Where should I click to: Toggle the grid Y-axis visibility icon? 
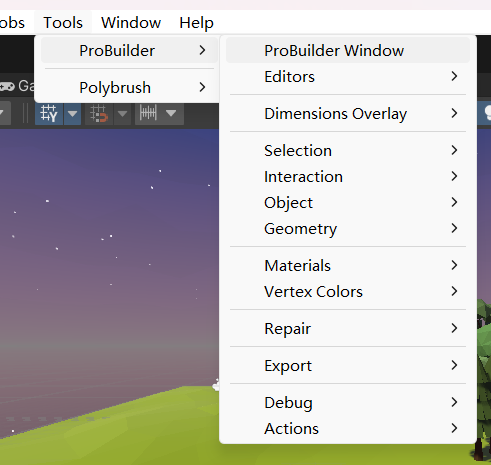coord(49,114)
